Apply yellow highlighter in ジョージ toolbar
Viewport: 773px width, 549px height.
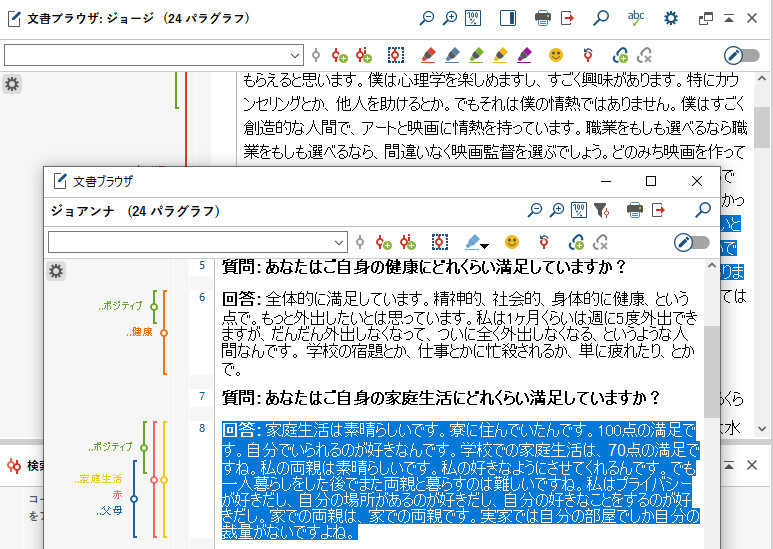(x=500, y=55)
